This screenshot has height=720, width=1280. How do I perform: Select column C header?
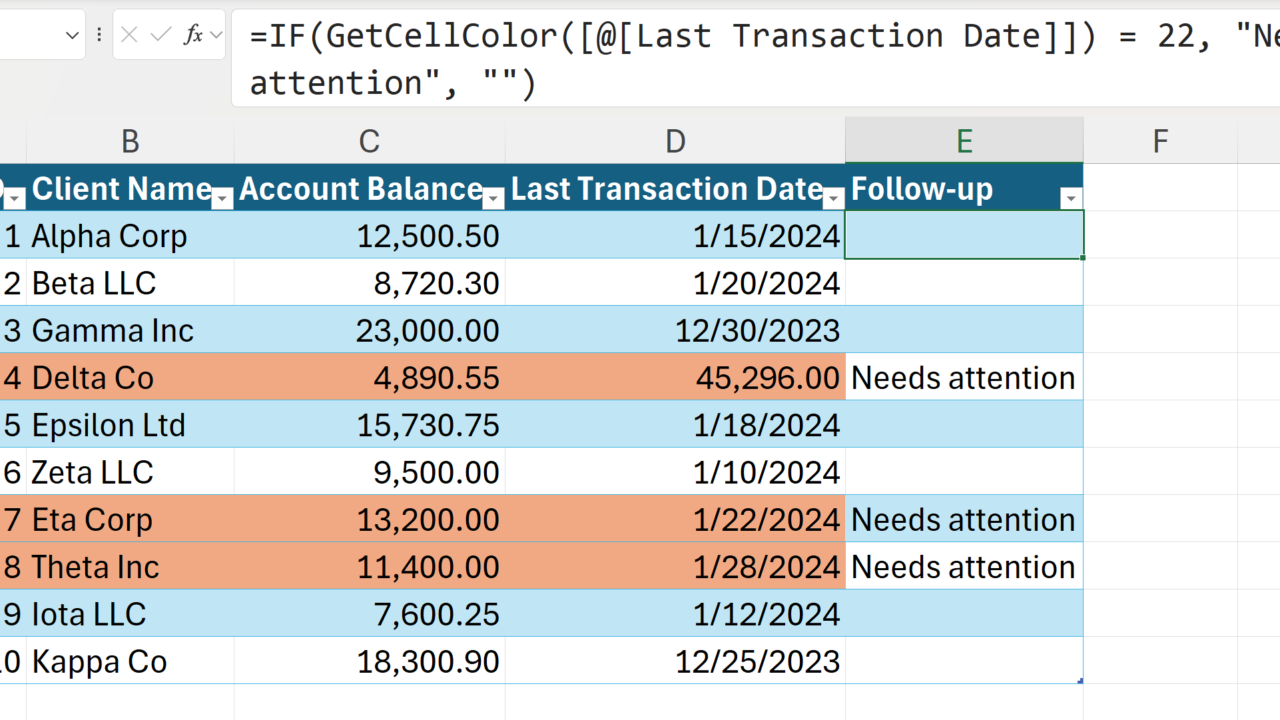[x=369, y=141]
